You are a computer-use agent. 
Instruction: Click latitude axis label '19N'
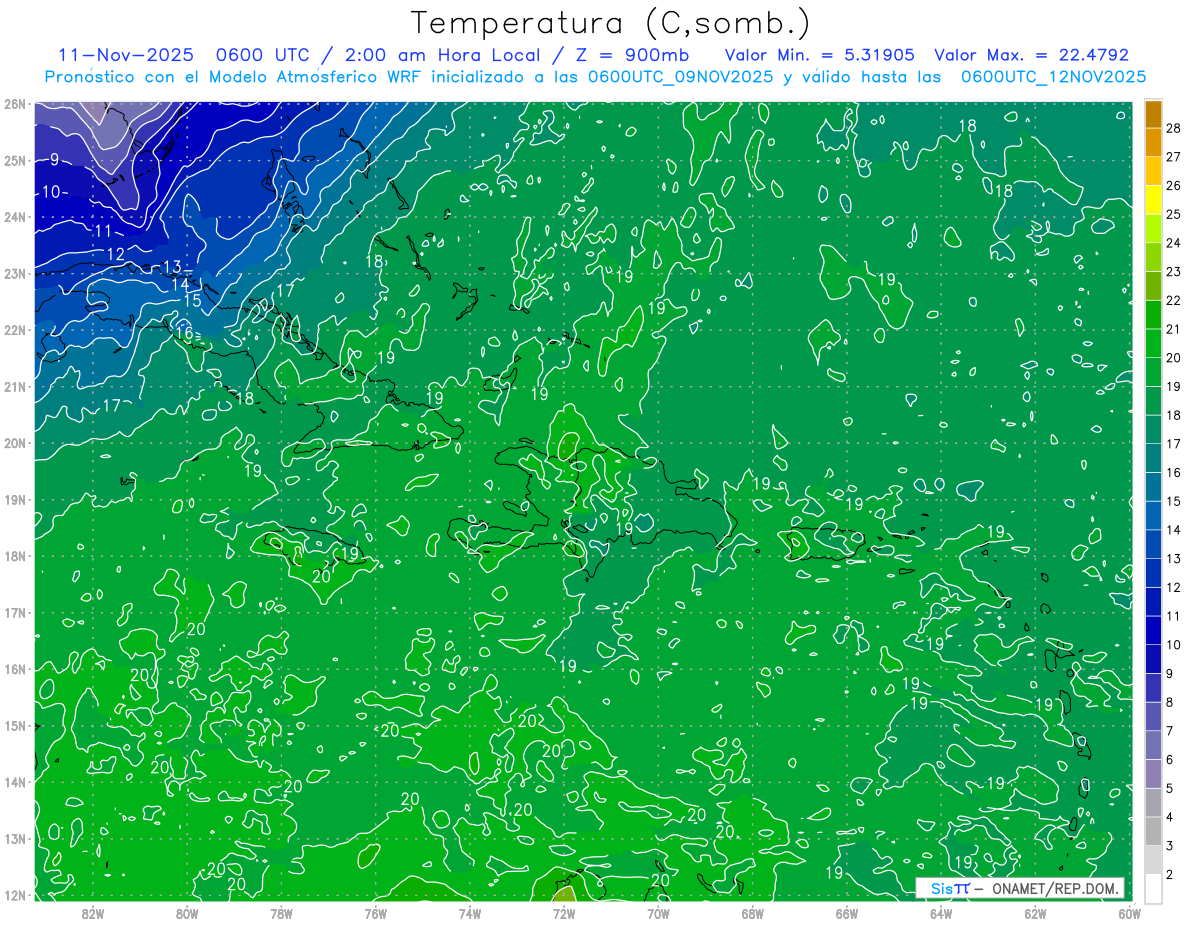coord(14,499)
